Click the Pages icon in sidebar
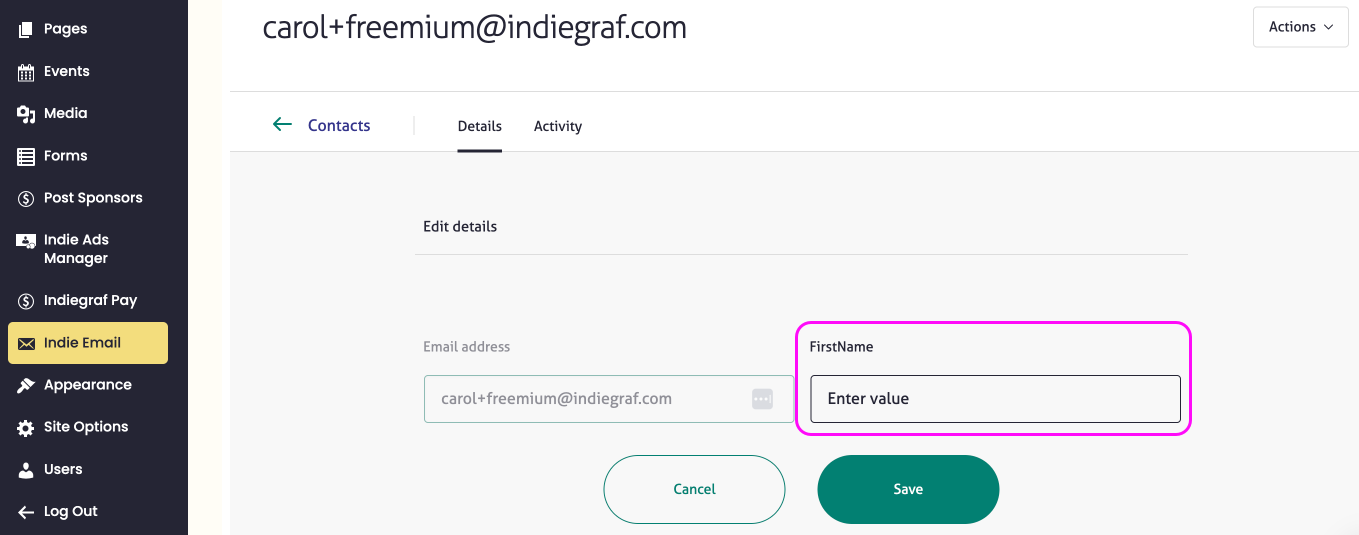The image size is (1359, 535). (26, 30)
